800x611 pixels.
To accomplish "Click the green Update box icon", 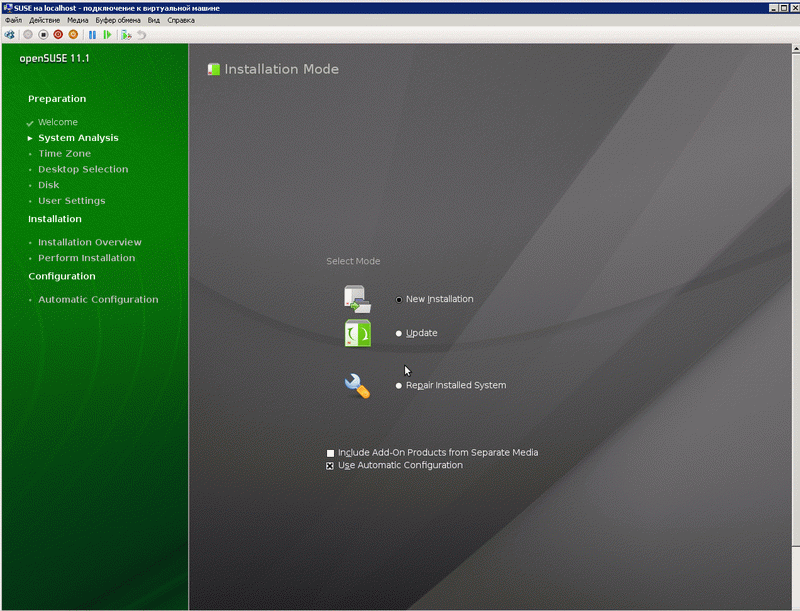I will click(x=358, y=333).
